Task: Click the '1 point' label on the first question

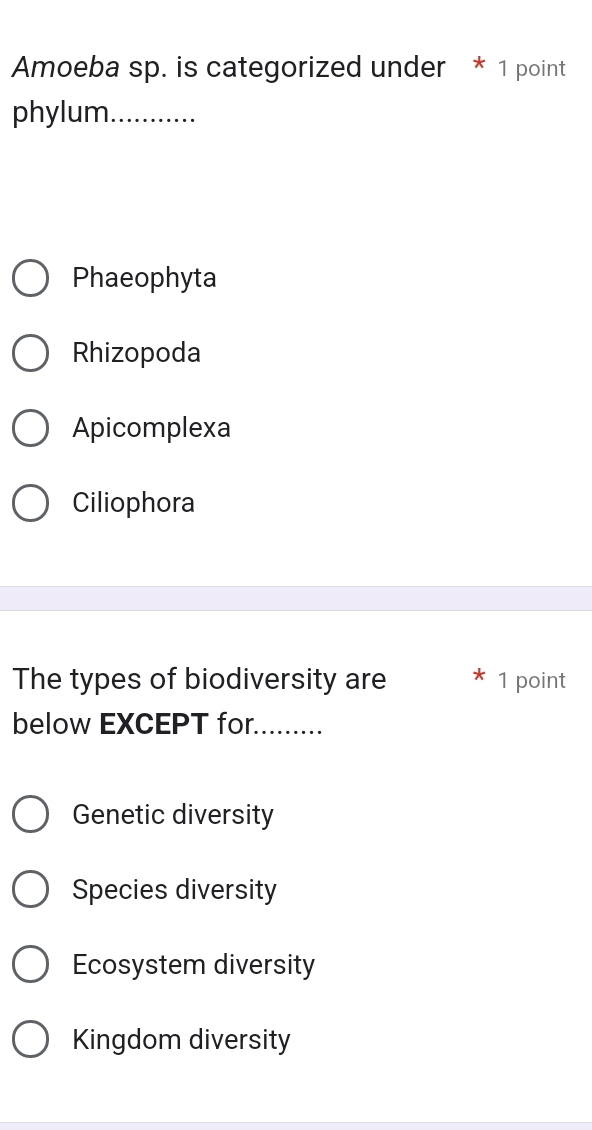Action: pyautogui.click(x=532, y=68)
